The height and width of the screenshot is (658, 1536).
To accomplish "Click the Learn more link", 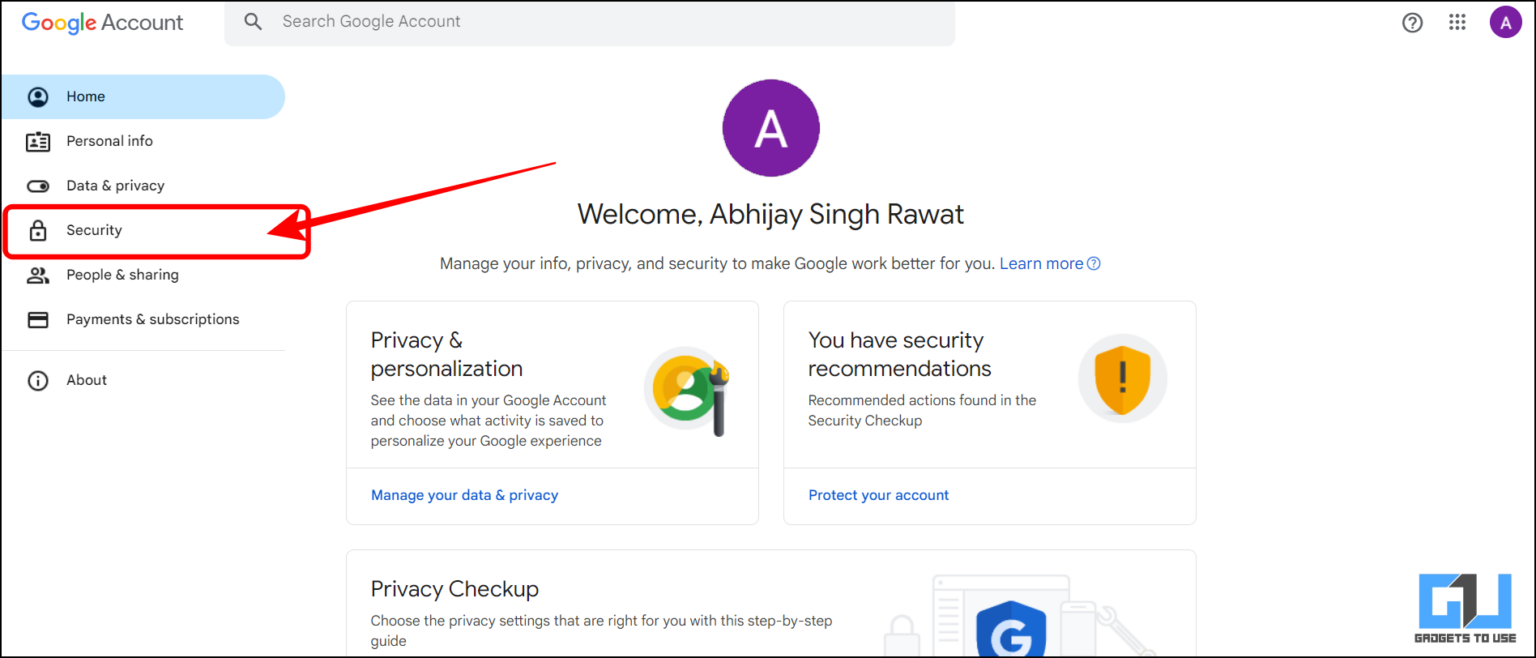I will click(1041, 263).
